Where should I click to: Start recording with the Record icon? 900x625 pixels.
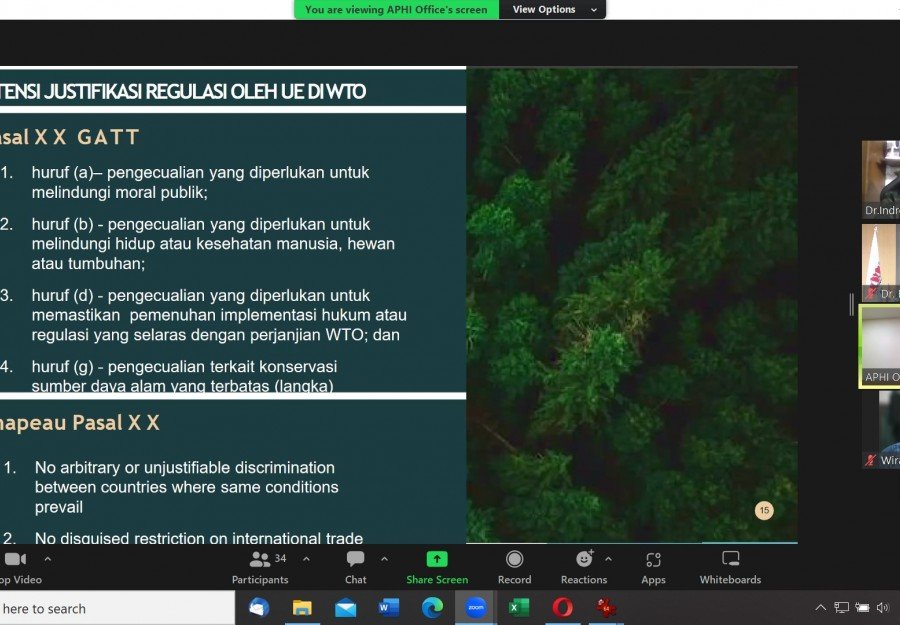pos(514,559)
